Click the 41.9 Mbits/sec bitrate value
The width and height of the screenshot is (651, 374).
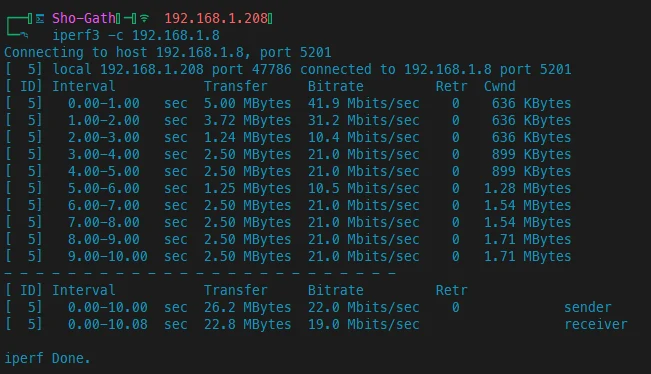click(363, 103)
